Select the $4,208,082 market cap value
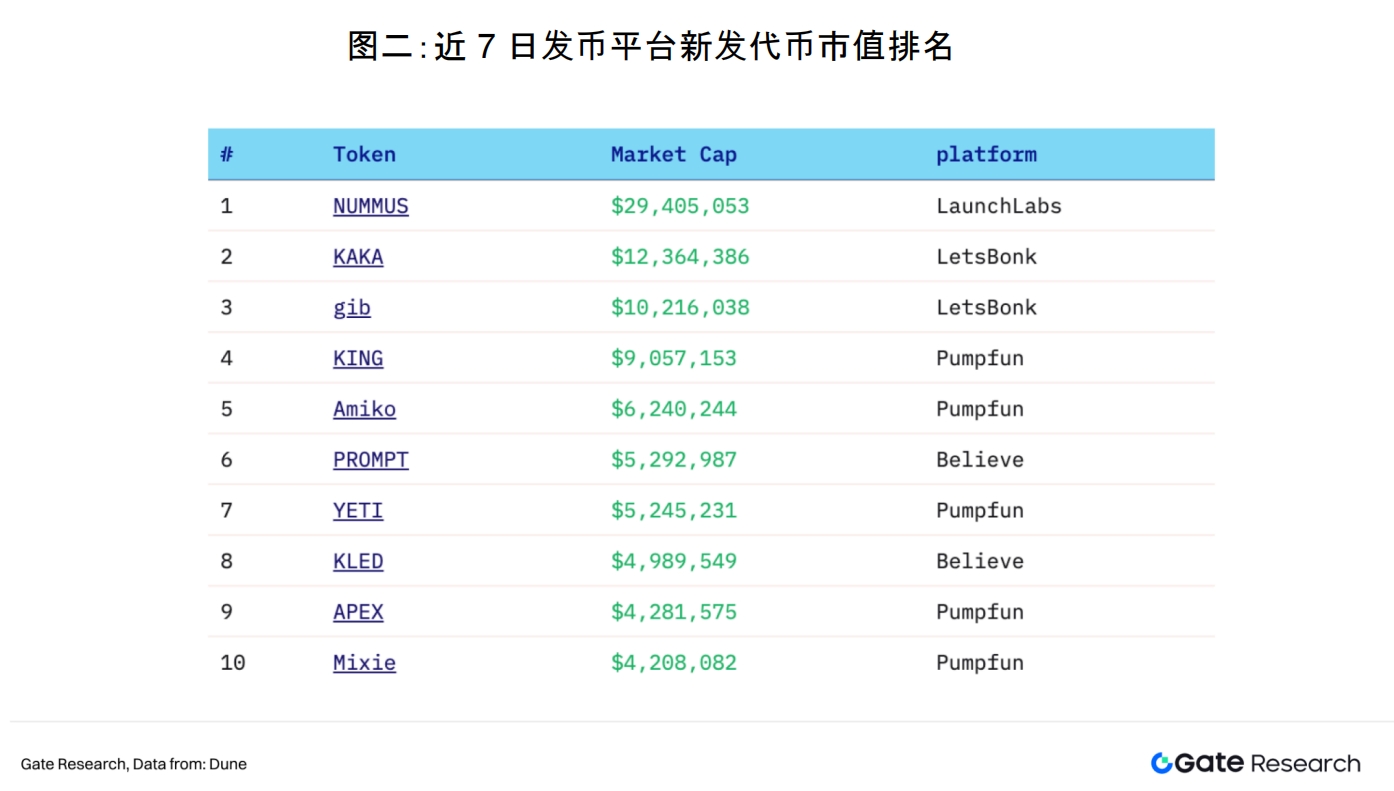1394x791 pixels. pyautogui.click(x=673, y=663)
